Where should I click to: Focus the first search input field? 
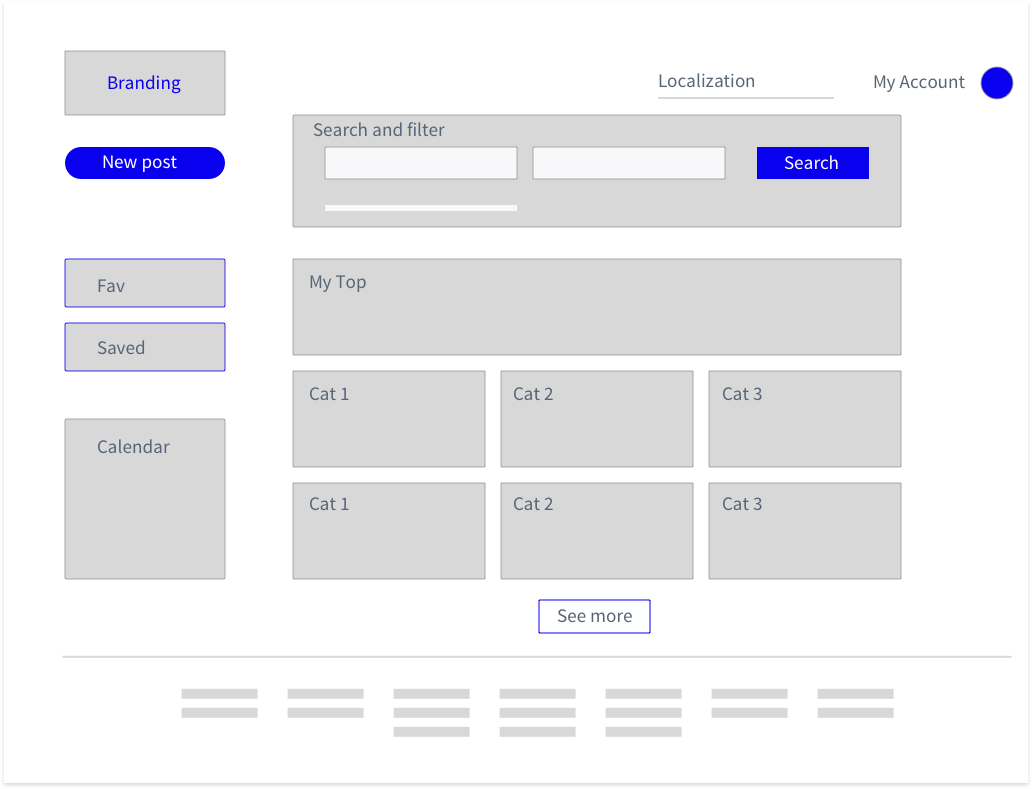click(x=420, y=163)
